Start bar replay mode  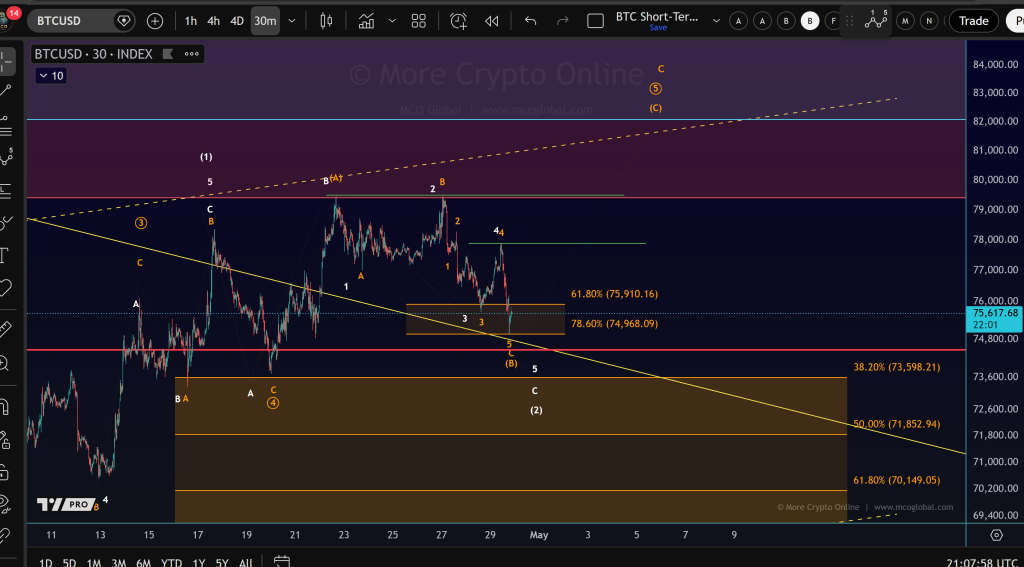click(x=491, y=20)
